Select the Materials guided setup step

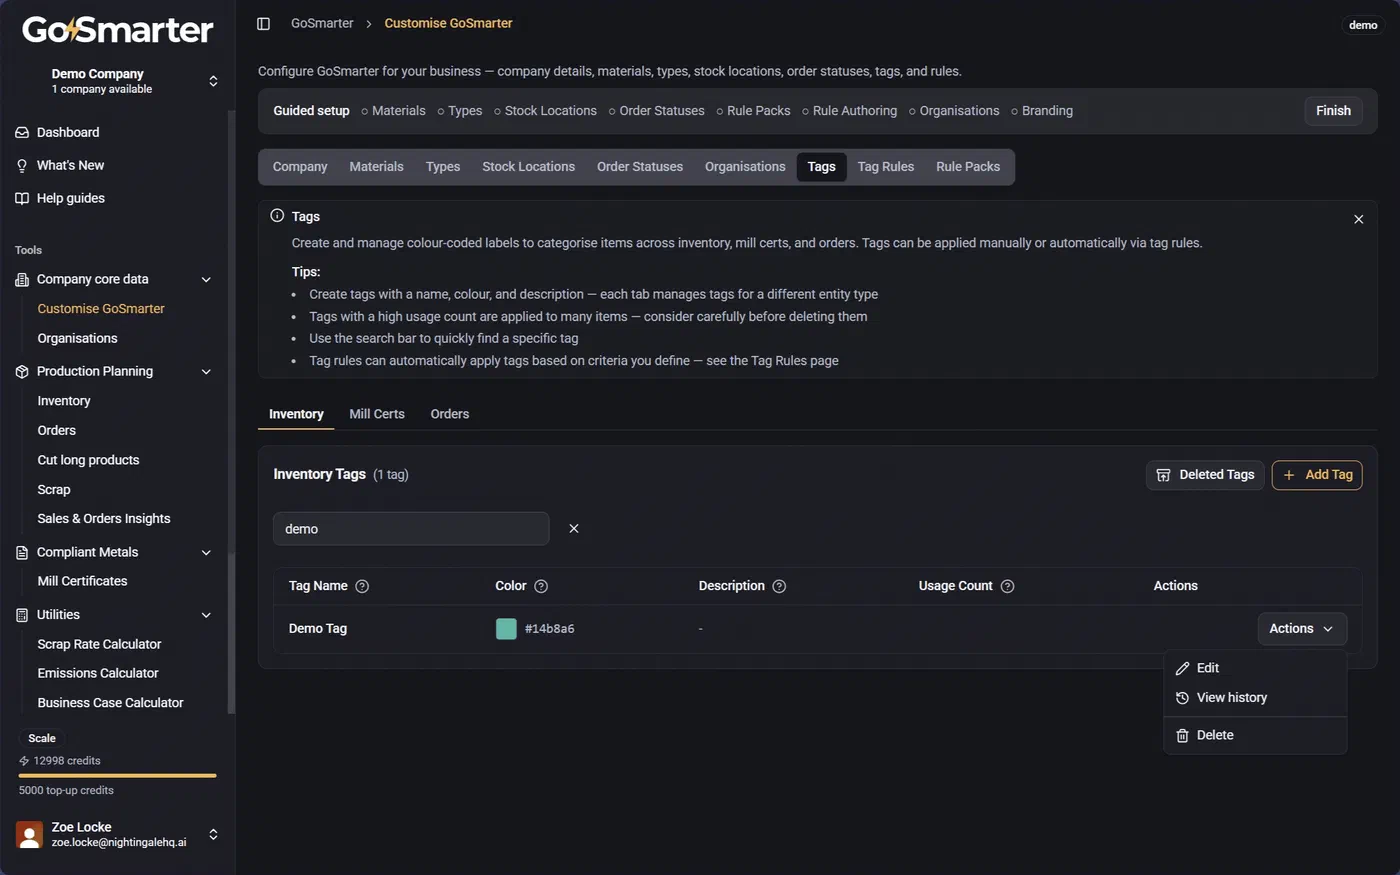pos(393,111)
